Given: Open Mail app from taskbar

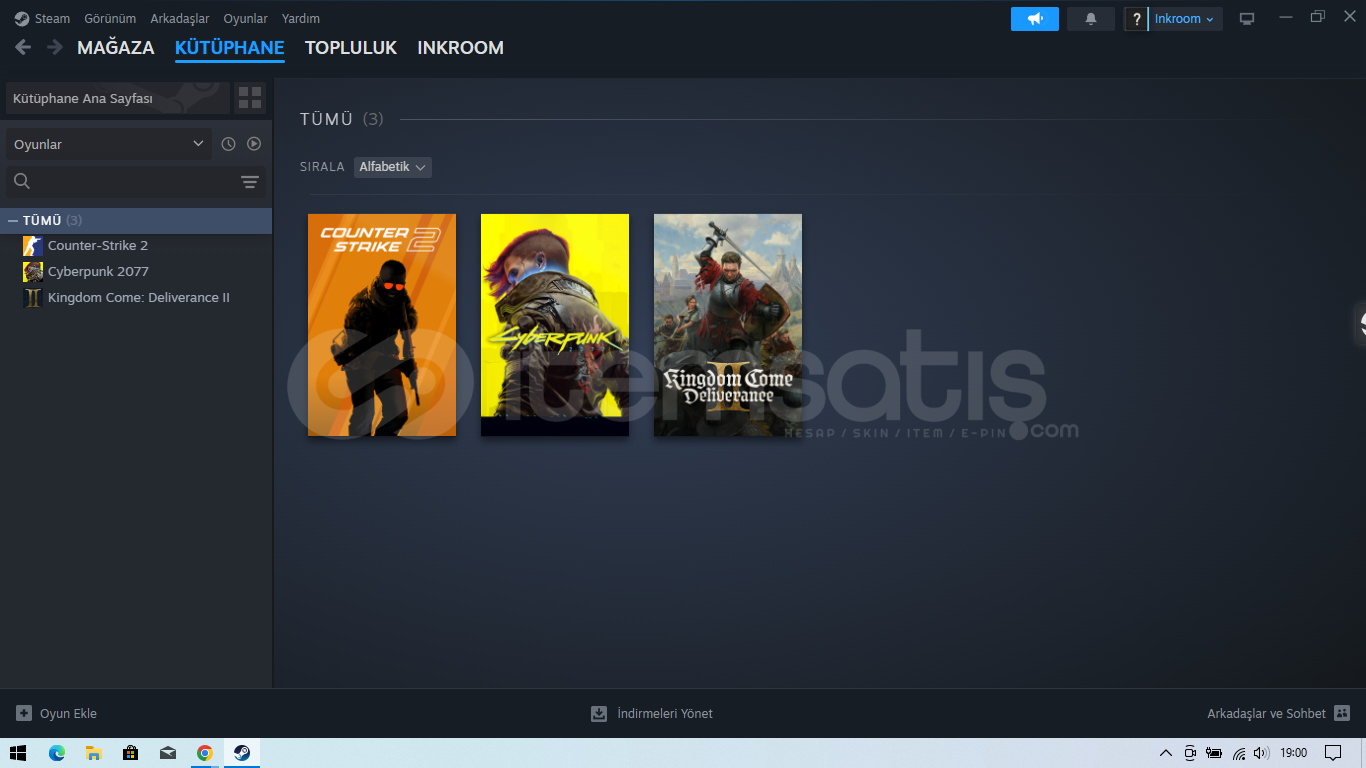Looking at the screenshot, I should tap(167, 753).
